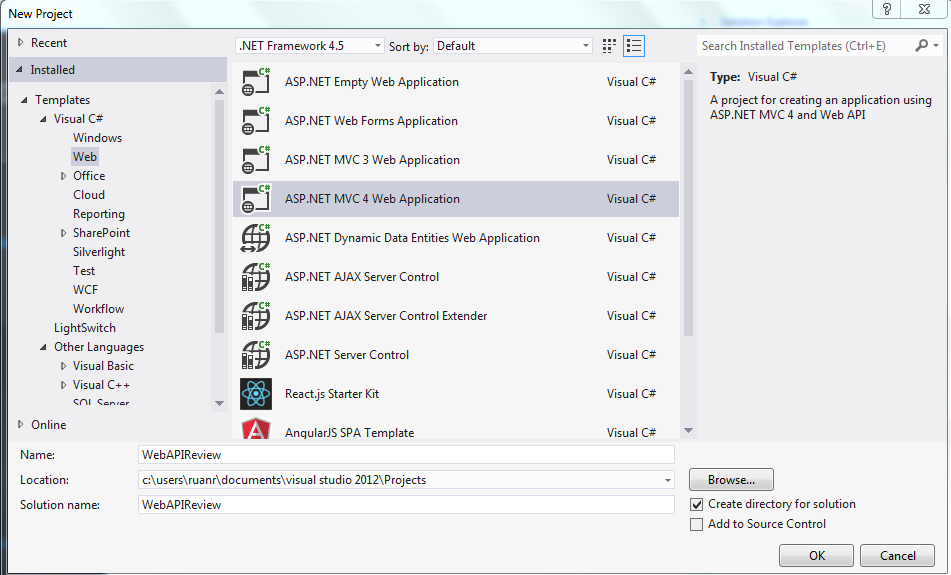Open search options dropdown arrow
Viewport: 951px width, 575px height.
pos(936,45)
